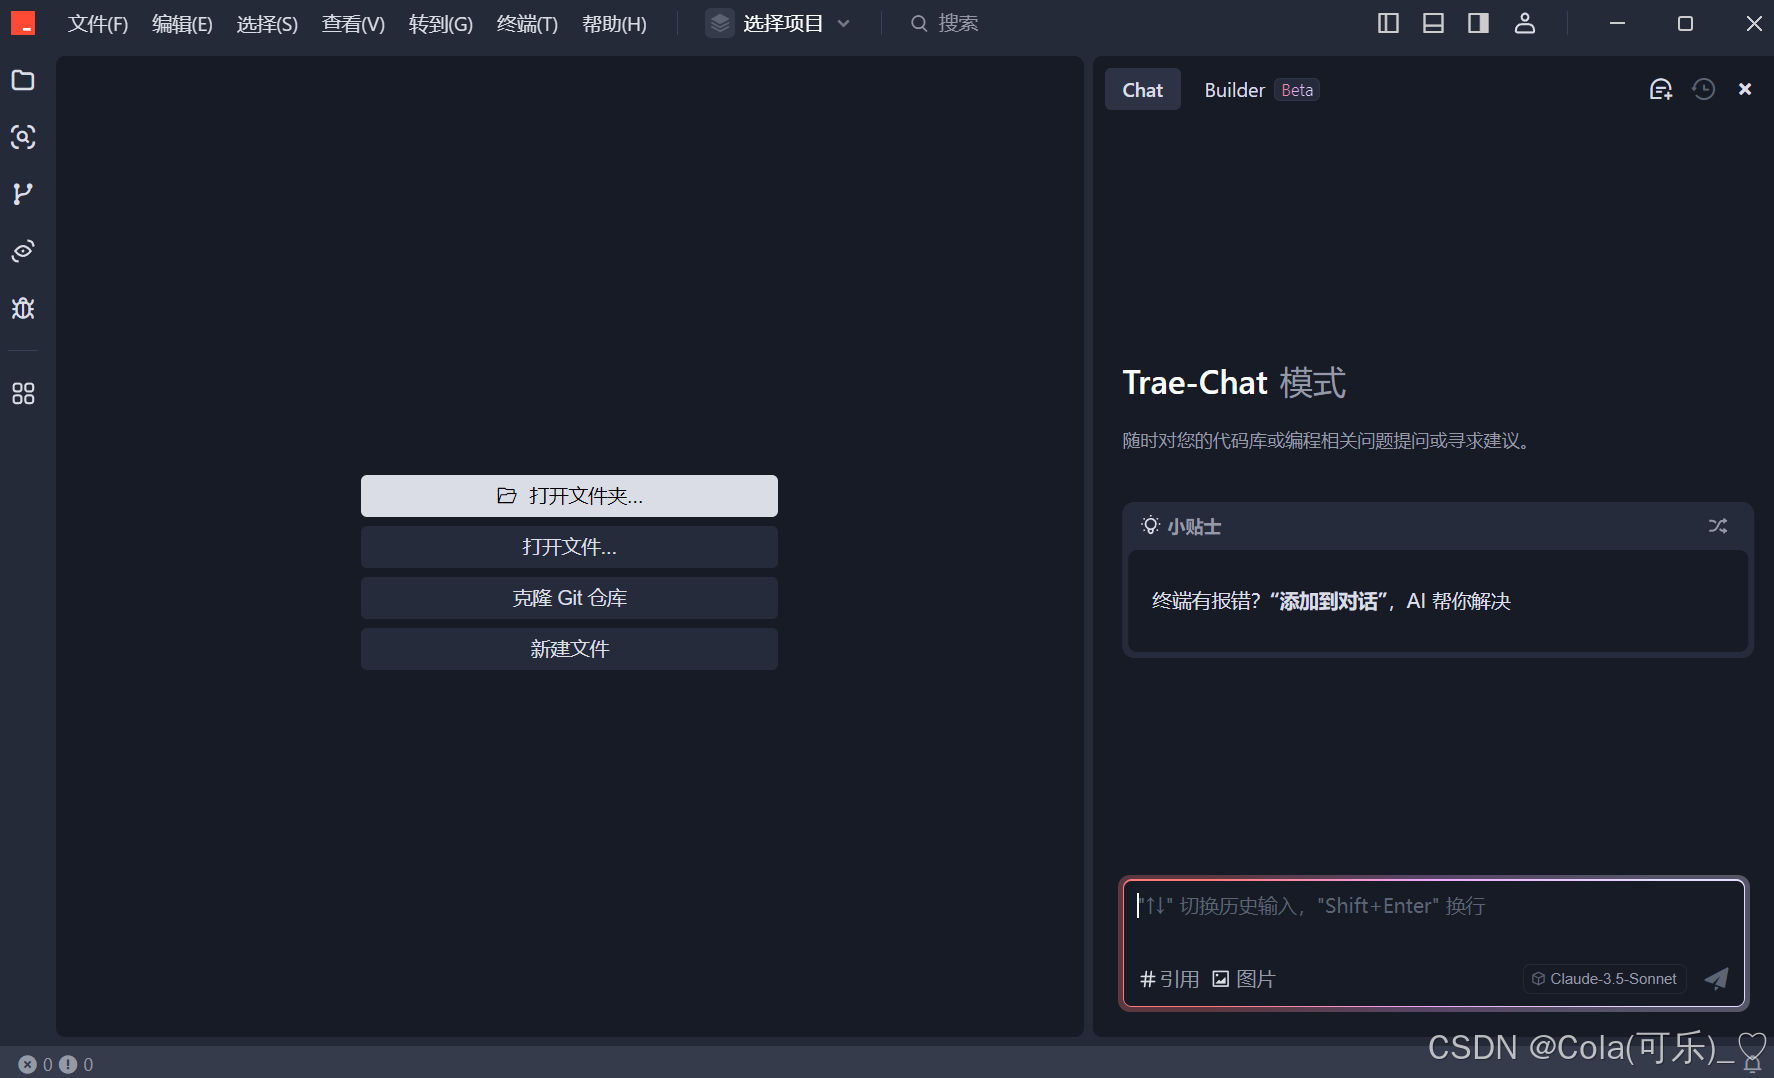Open the Claude-3.5-Sonnet model selector
The width and height of the screenshot is (1774, 1078).
click(x=1604, y=979)
